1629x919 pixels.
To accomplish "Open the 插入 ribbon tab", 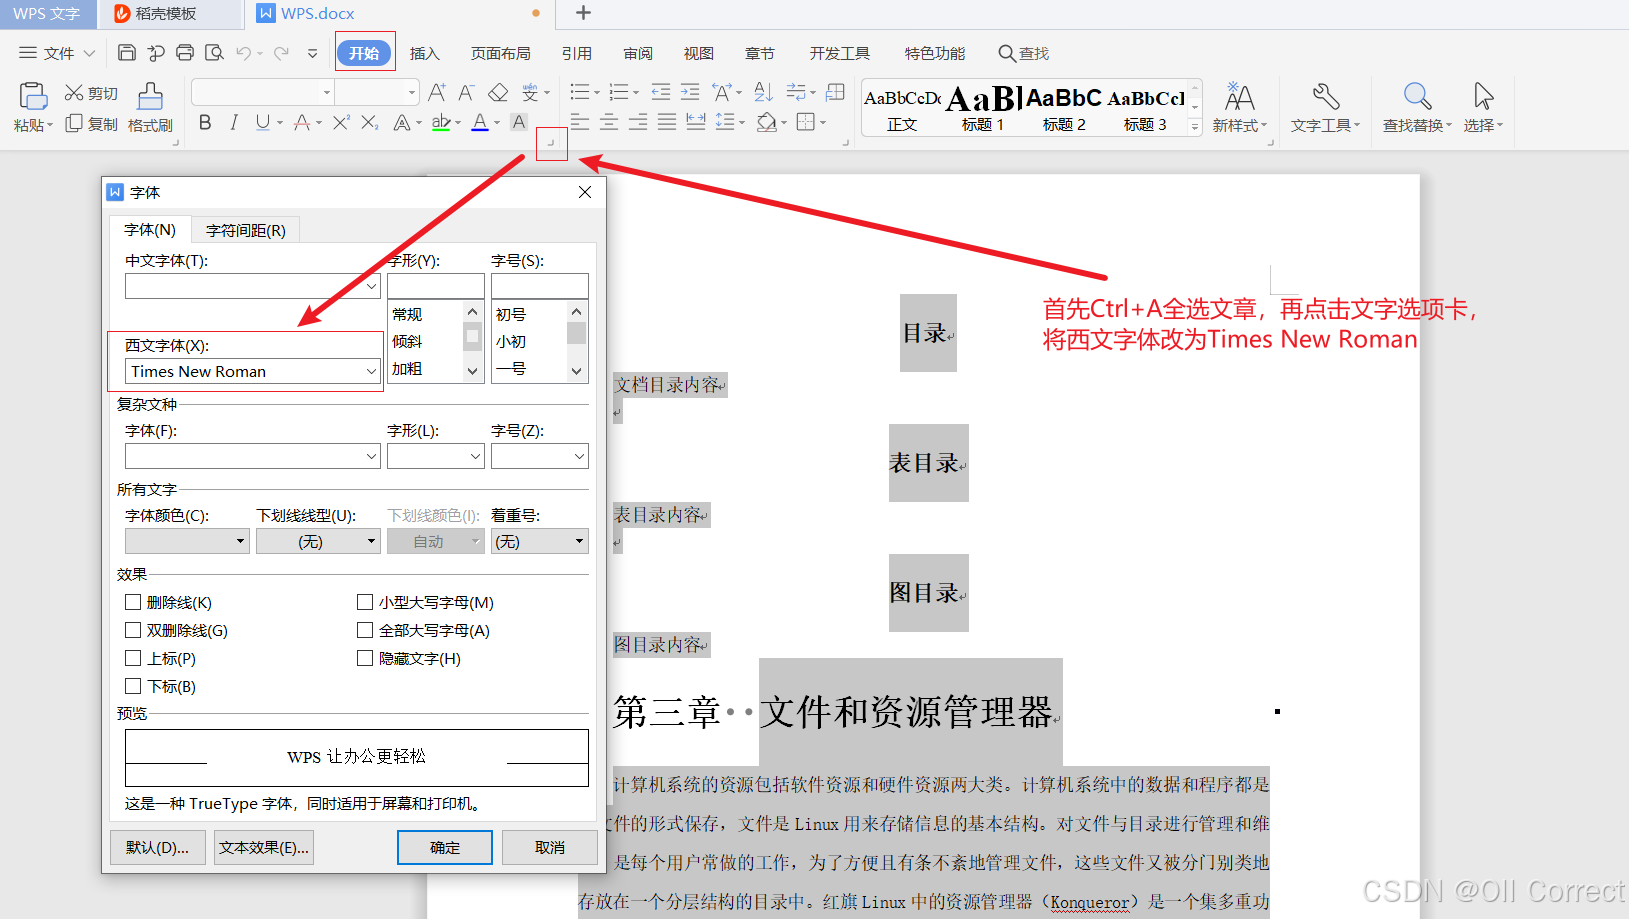I will [425, 53].
